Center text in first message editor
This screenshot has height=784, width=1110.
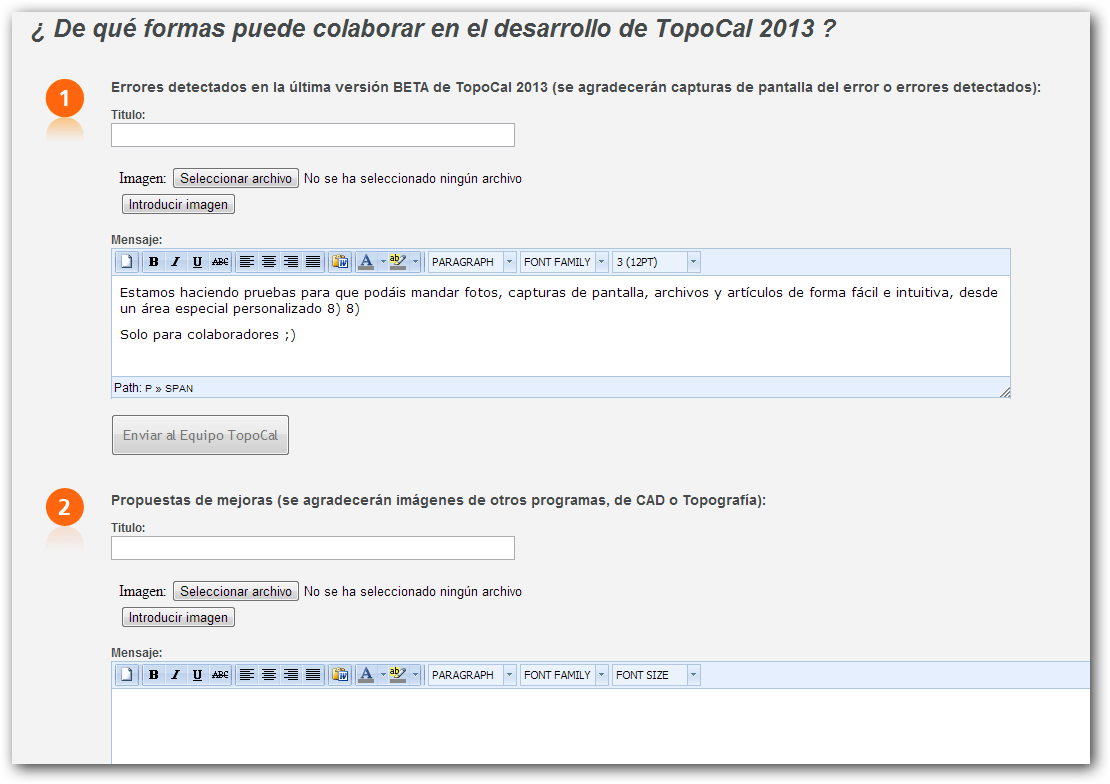click(269, 262)
